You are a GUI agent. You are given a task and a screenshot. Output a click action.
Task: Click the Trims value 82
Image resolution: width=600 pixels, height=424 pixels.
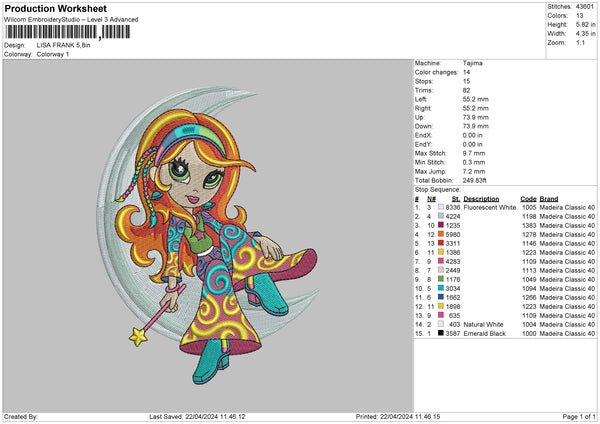coord(466,90)
